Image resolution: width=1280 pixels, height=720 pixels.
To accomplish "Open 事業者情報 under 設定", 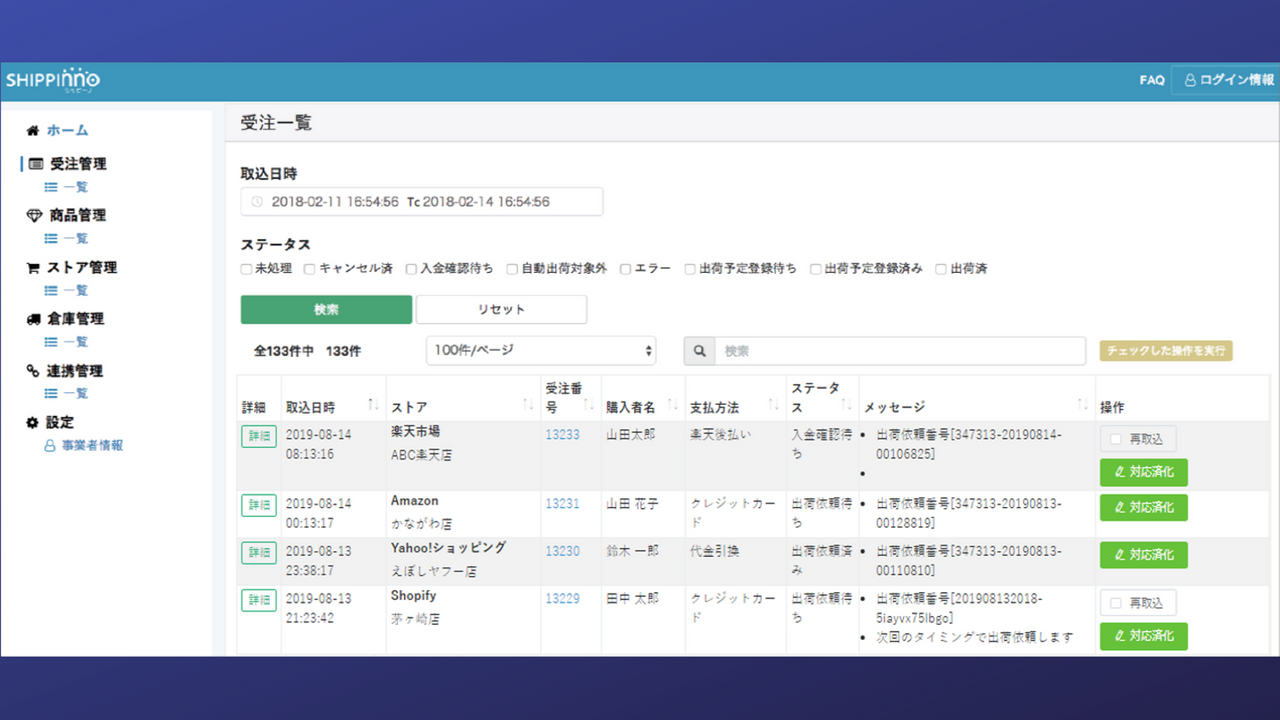I will pyautogui.click(x=93, y=446).
